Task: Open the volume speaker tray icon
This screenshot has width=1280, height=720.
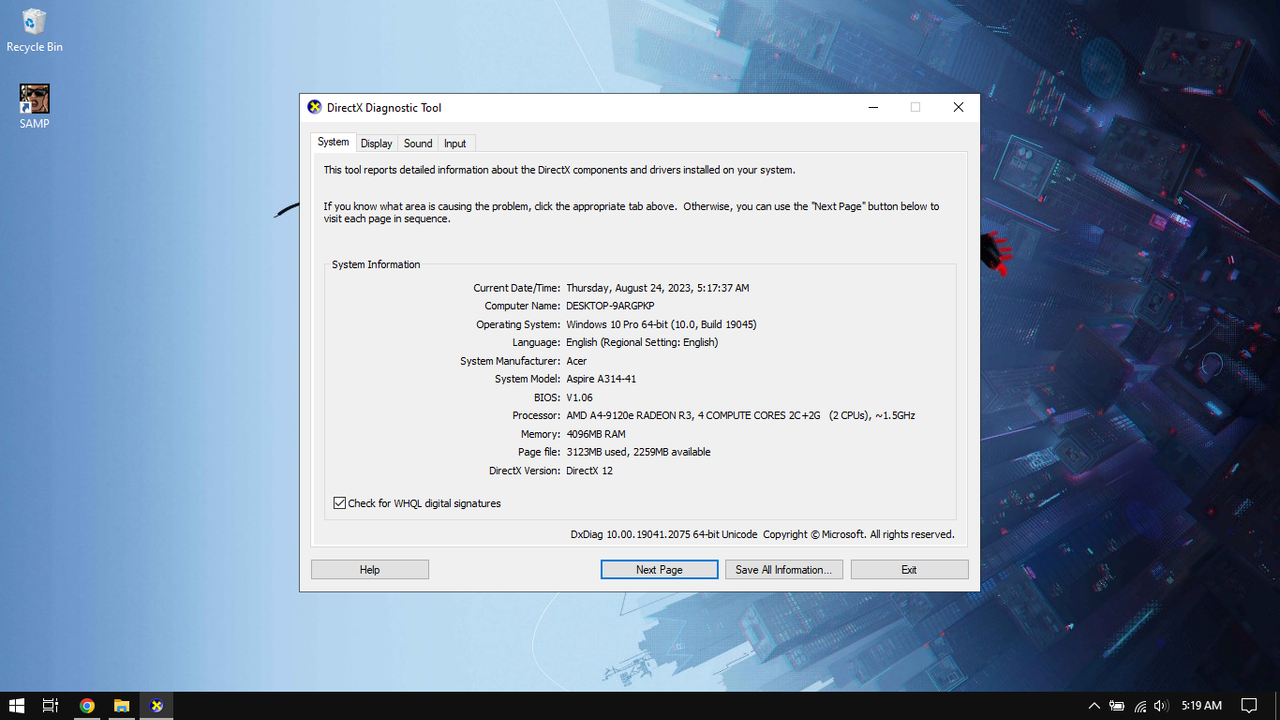Action: coord(1161,705)
